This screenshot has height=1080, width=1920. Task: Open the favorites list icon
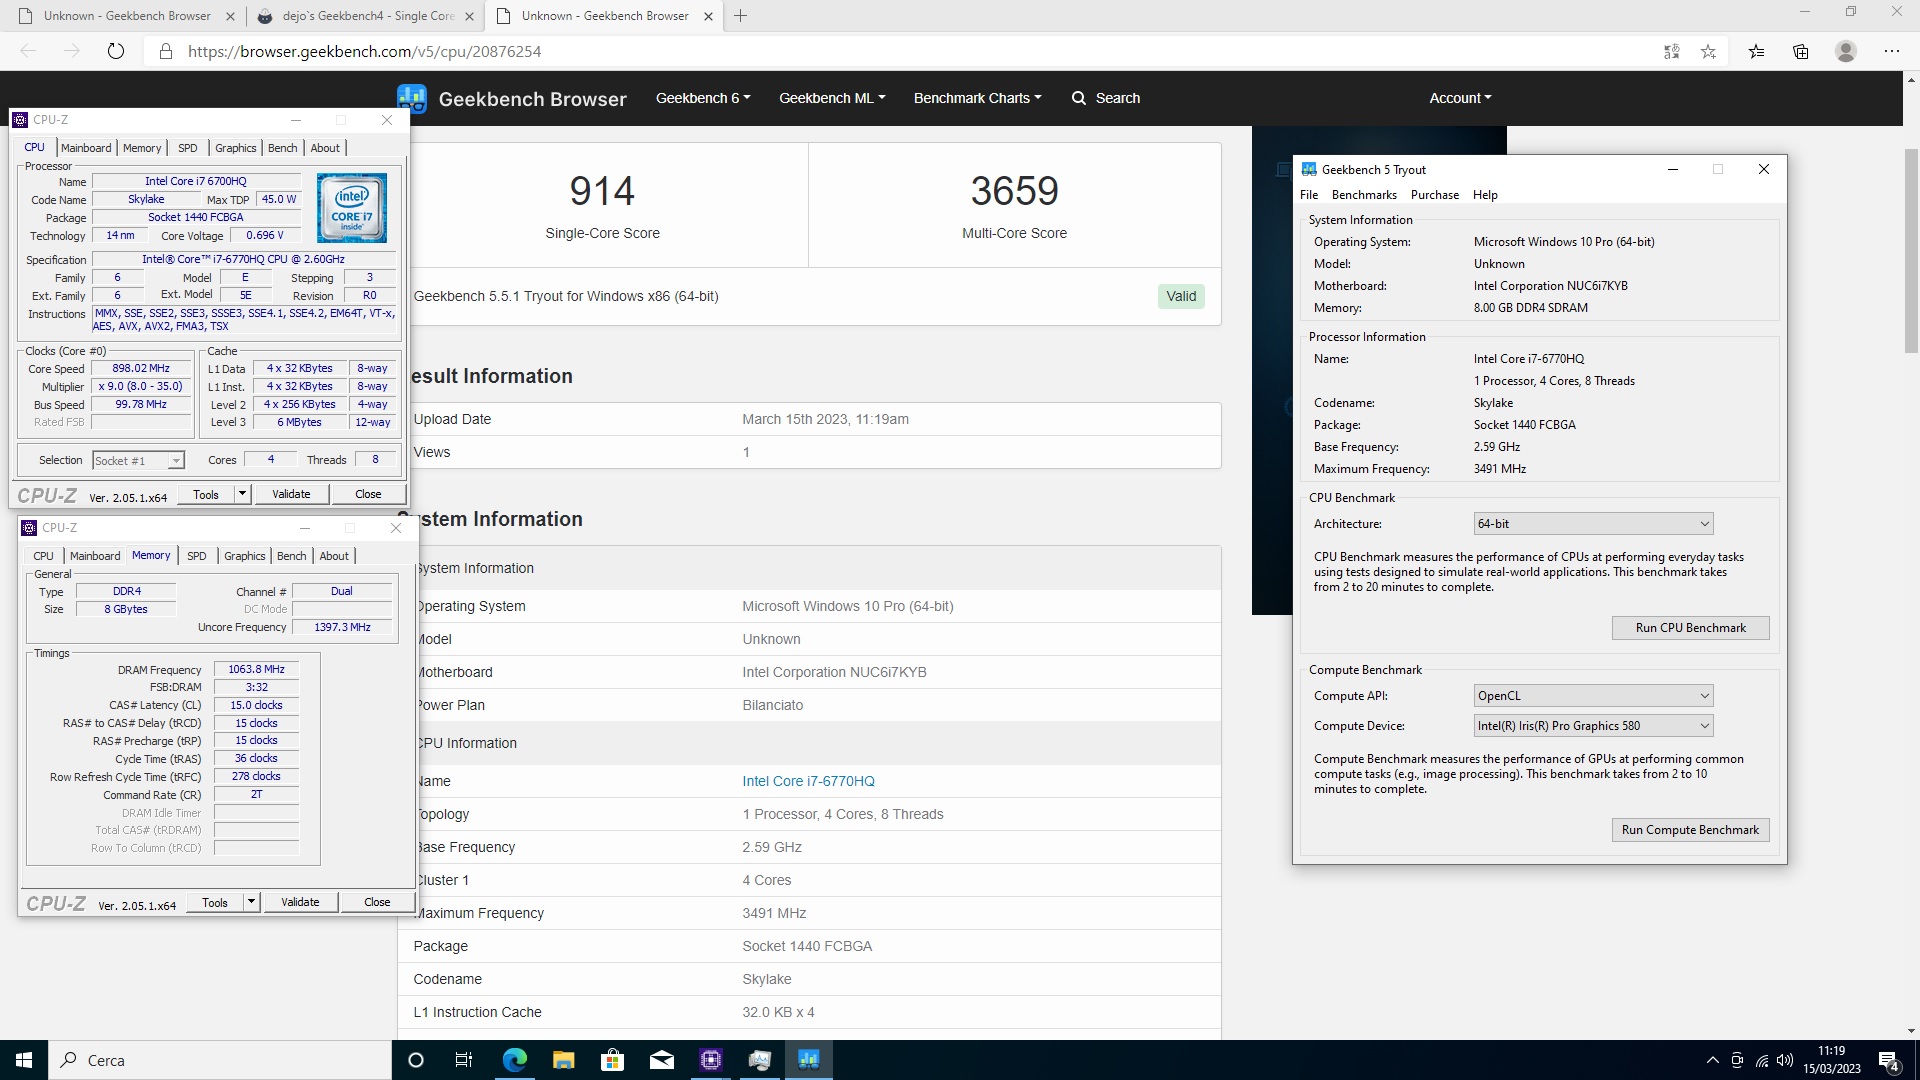click(1756, 51)
